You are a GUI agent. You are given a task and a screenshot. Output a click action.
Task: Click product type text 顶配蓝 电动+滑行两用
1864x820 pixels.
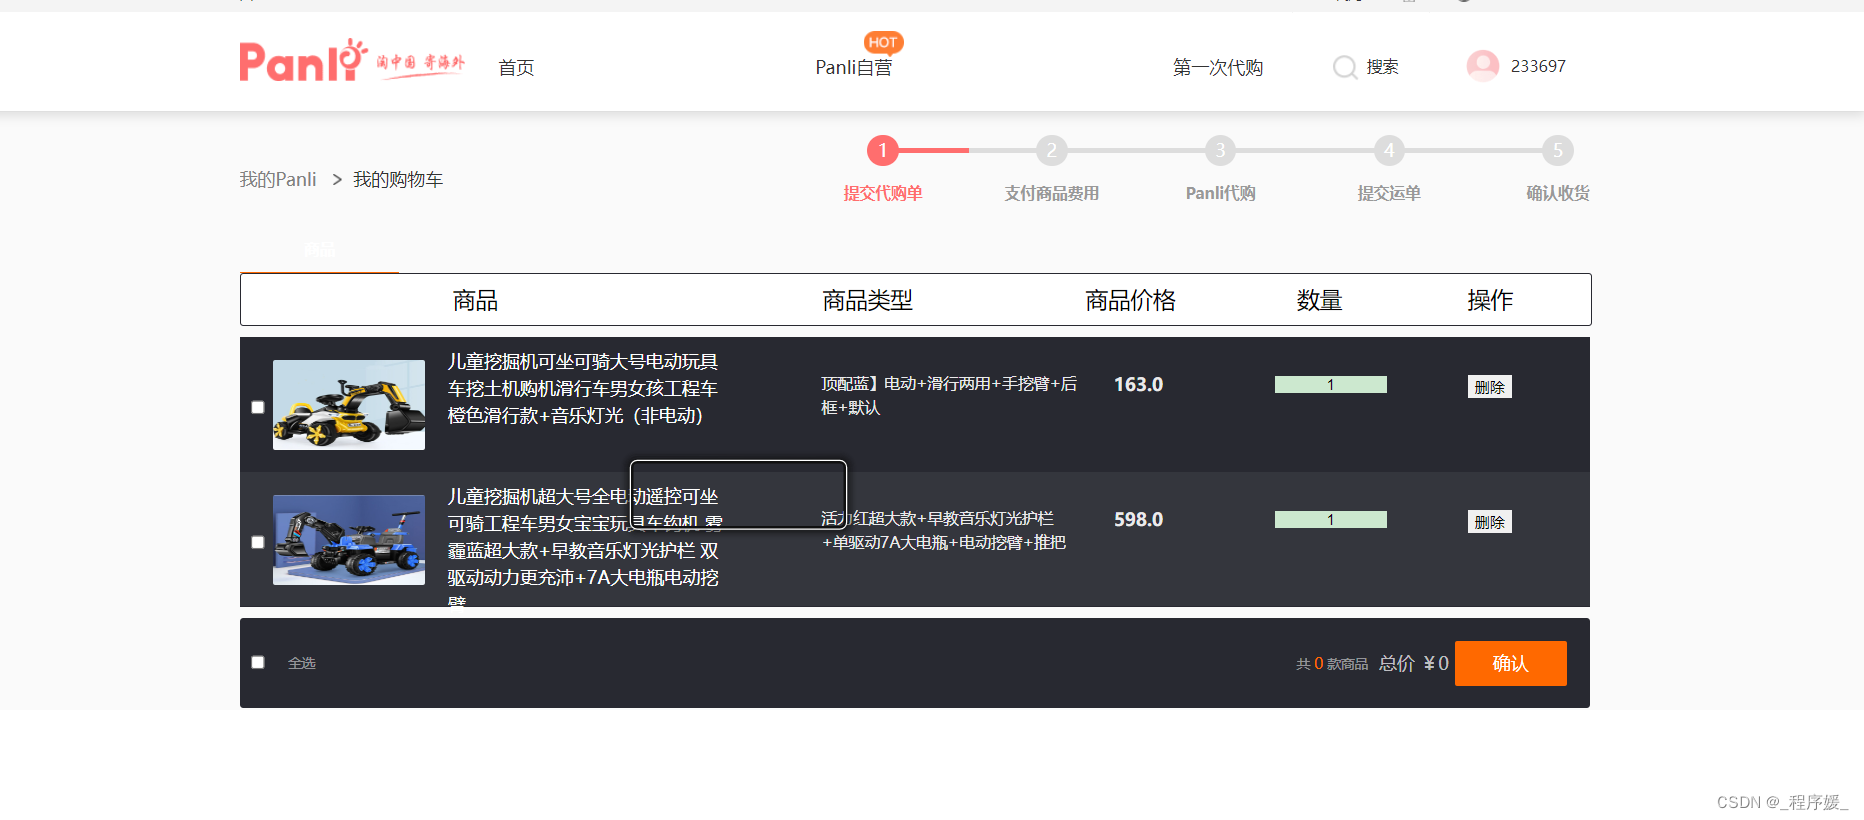click(949, 396)
